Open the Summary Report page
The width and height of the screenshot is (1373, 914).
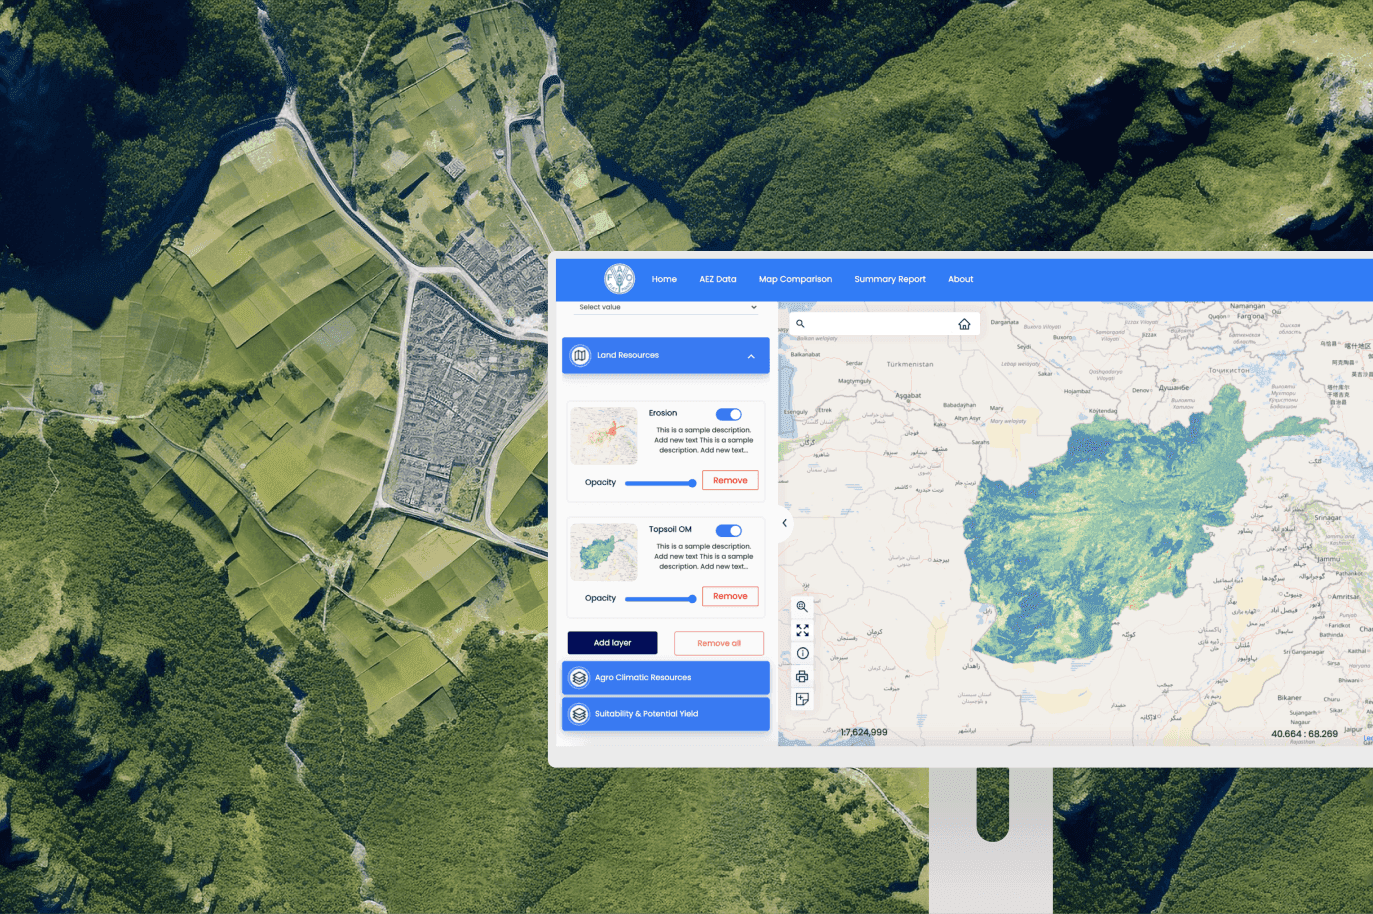[890, 279]
